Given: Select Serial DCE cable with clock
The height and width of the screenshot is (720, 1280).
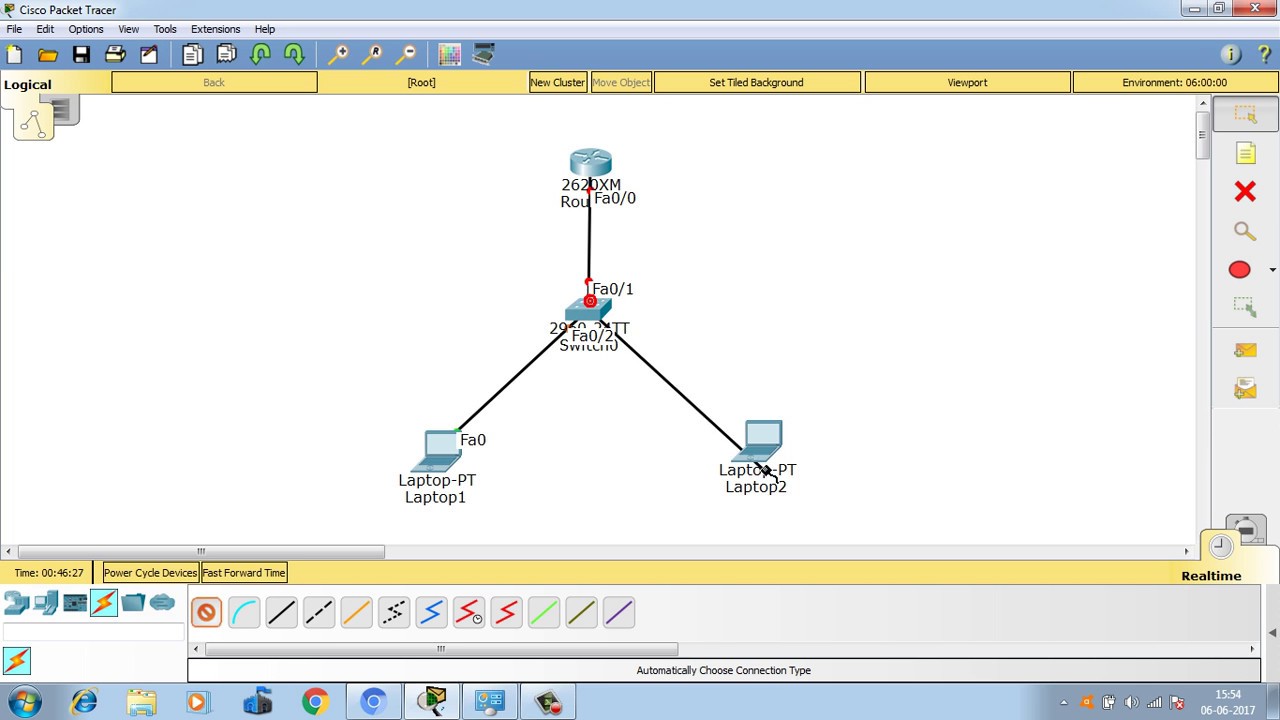Looking at the screenshot, I should [469, 612].
